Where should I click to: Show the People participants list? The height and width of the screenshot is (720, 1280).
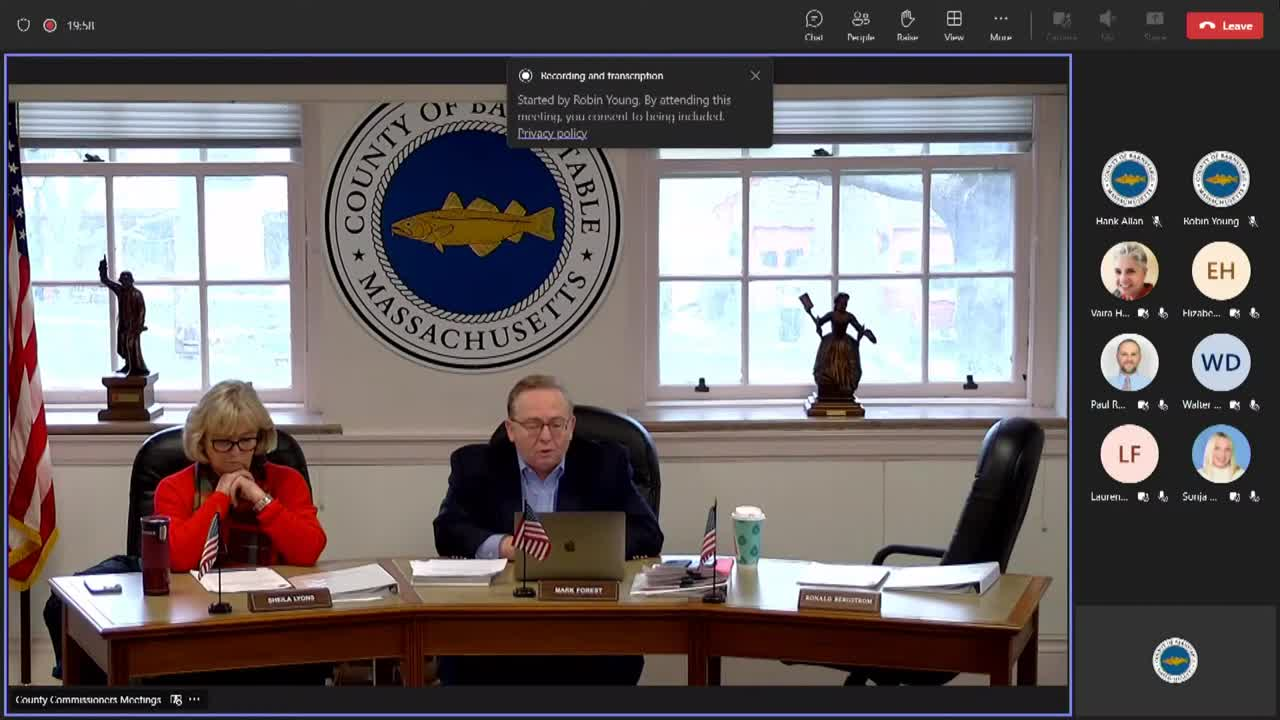(860, 25)
